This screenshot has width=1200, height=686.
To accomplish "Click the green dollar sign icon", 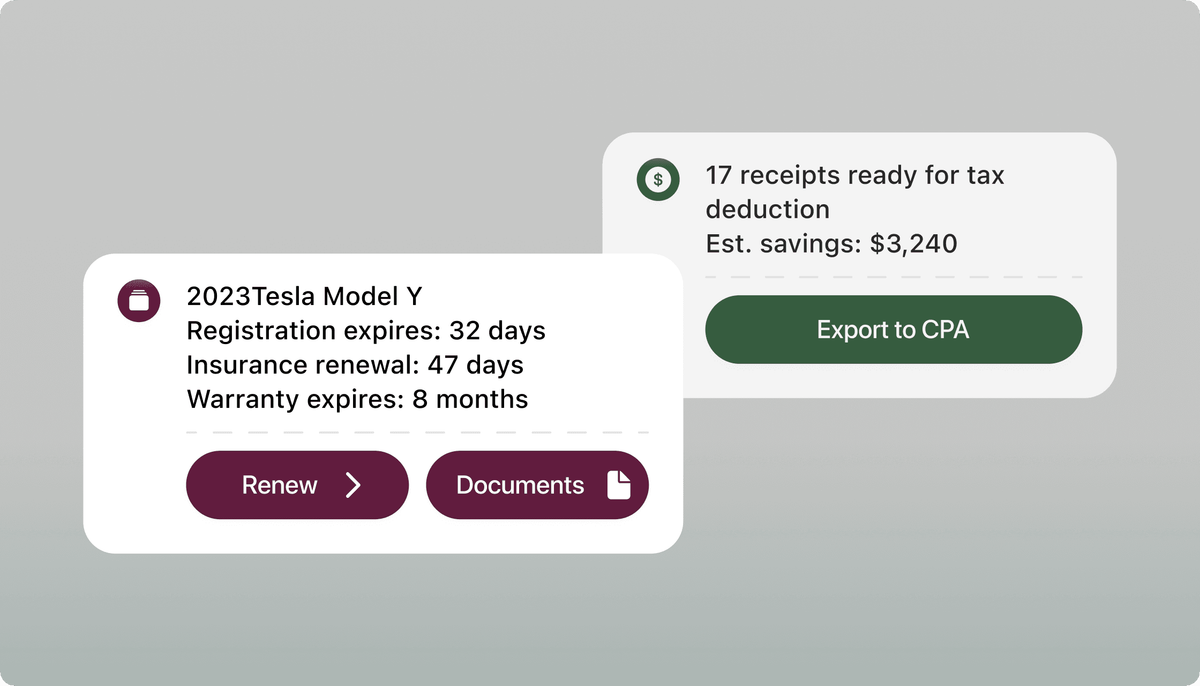I will [x=657, y=180].
